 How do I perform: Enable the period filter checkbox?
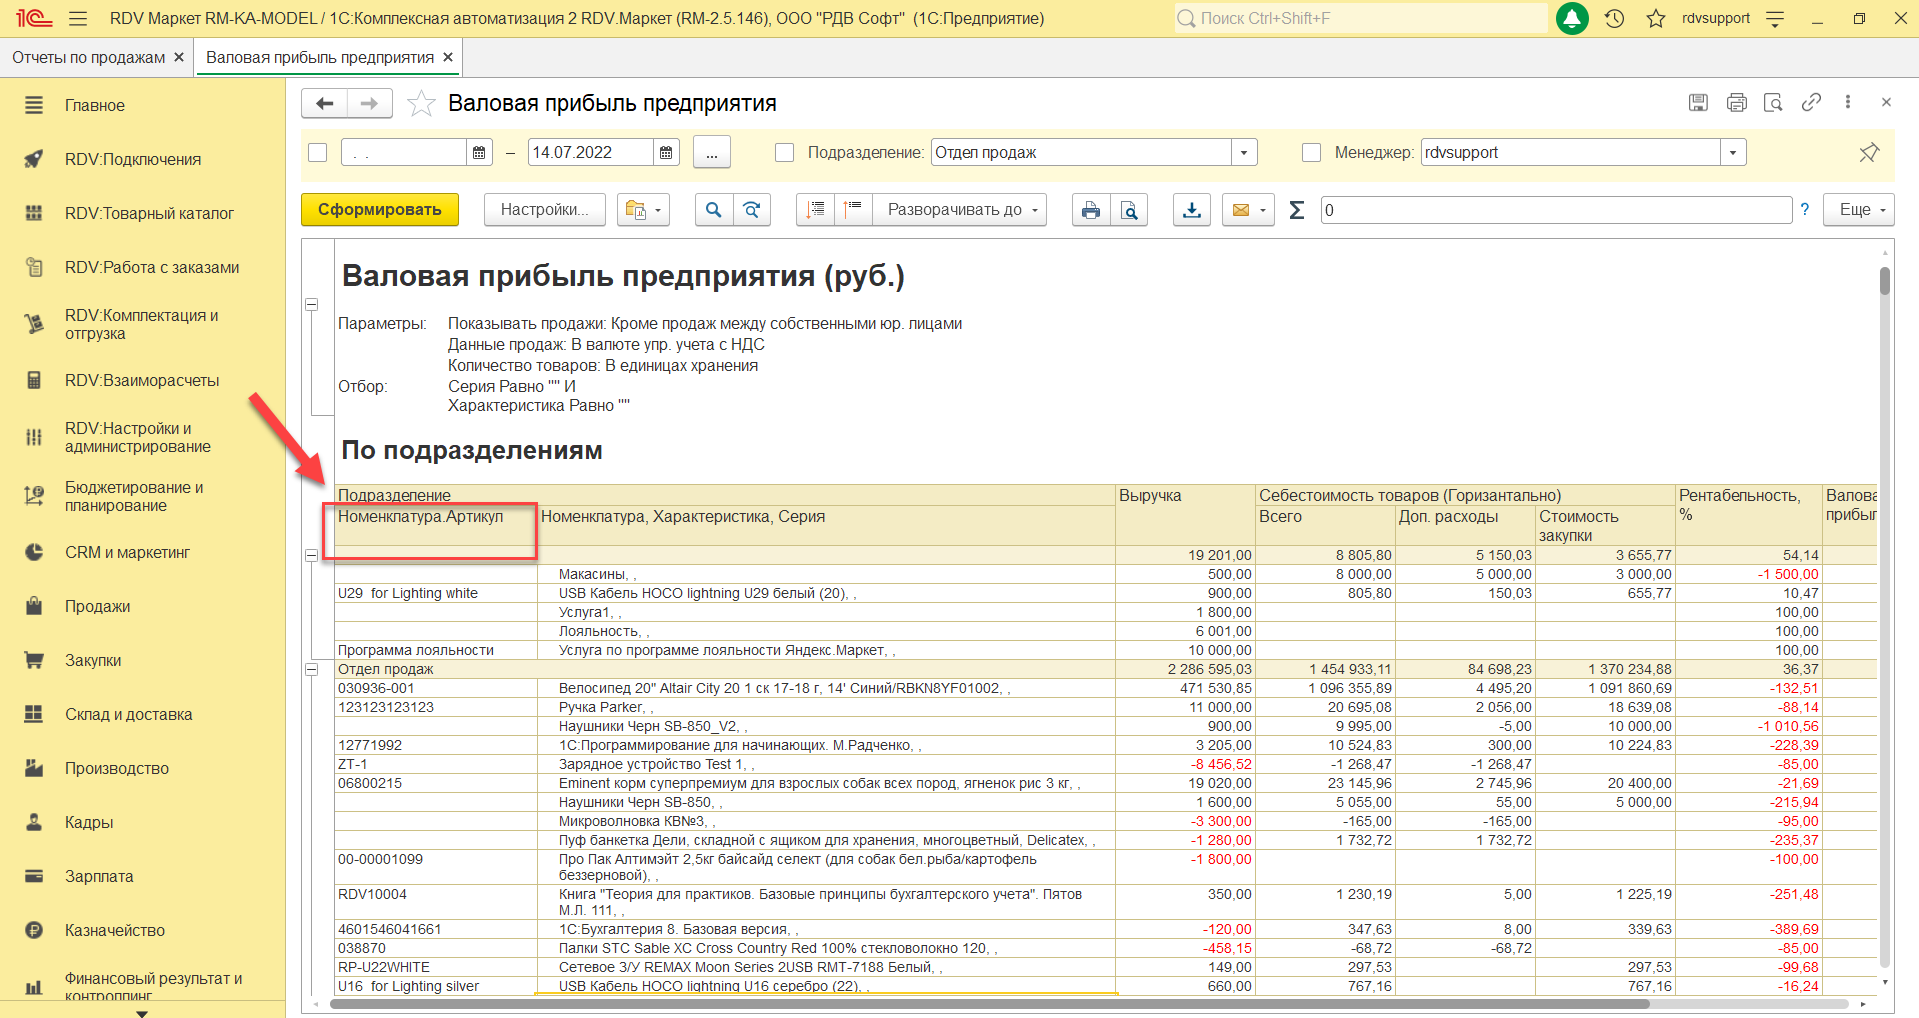tap(318, 152)
